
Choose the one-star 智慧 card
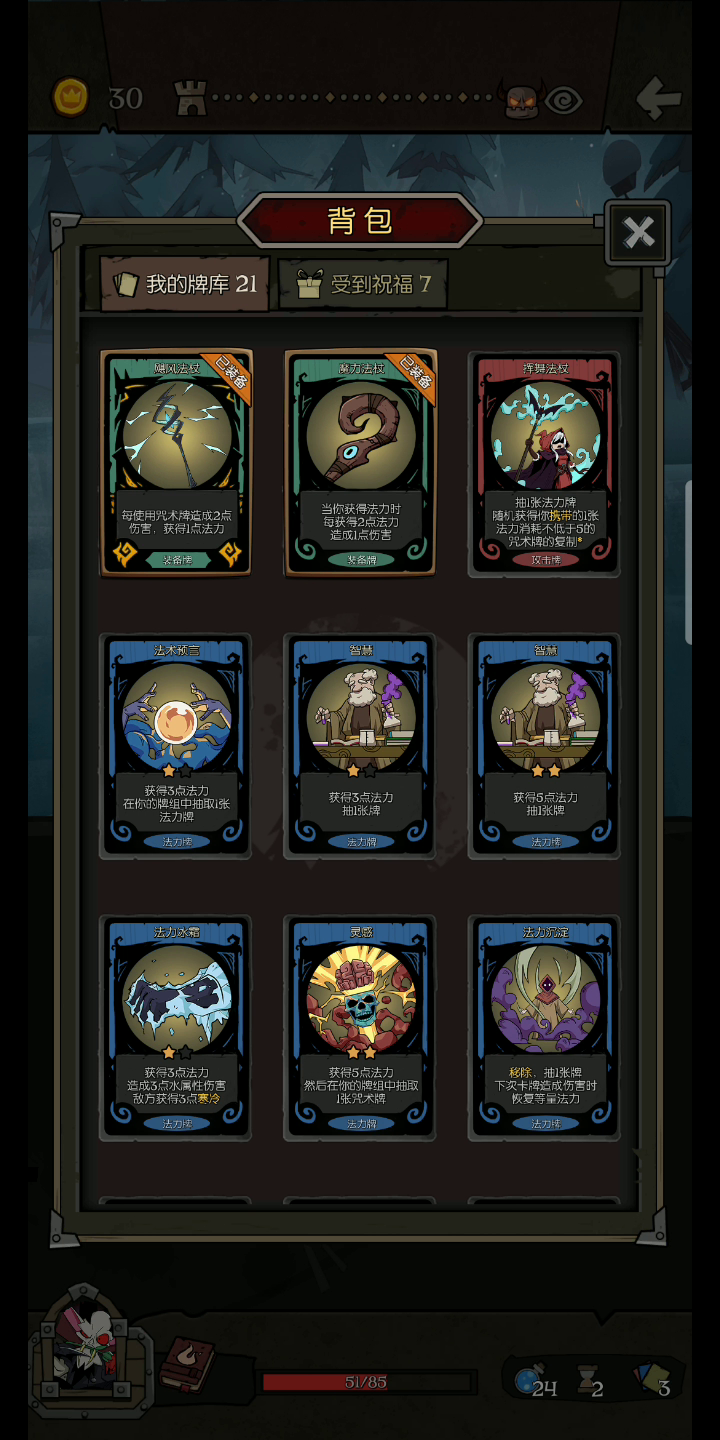coord(360,746)
